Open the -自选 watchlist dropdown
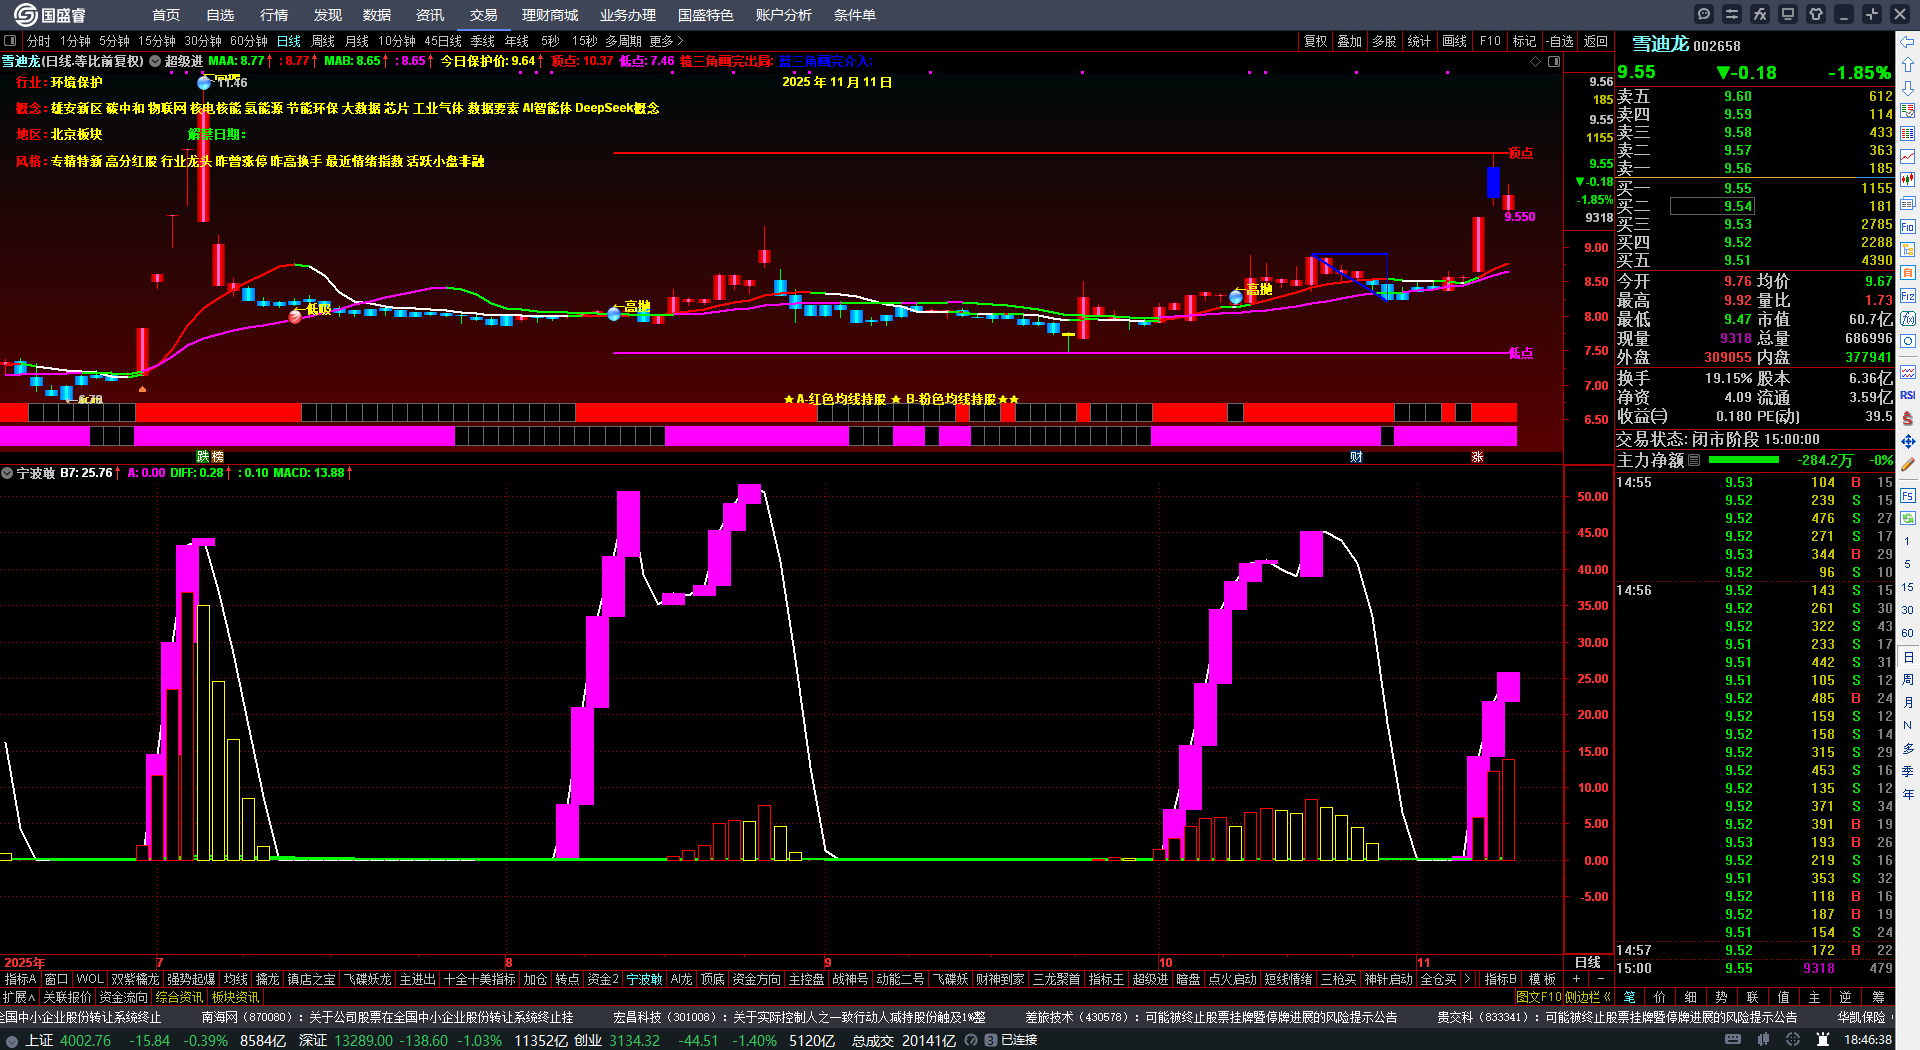 click(1560, 41)
